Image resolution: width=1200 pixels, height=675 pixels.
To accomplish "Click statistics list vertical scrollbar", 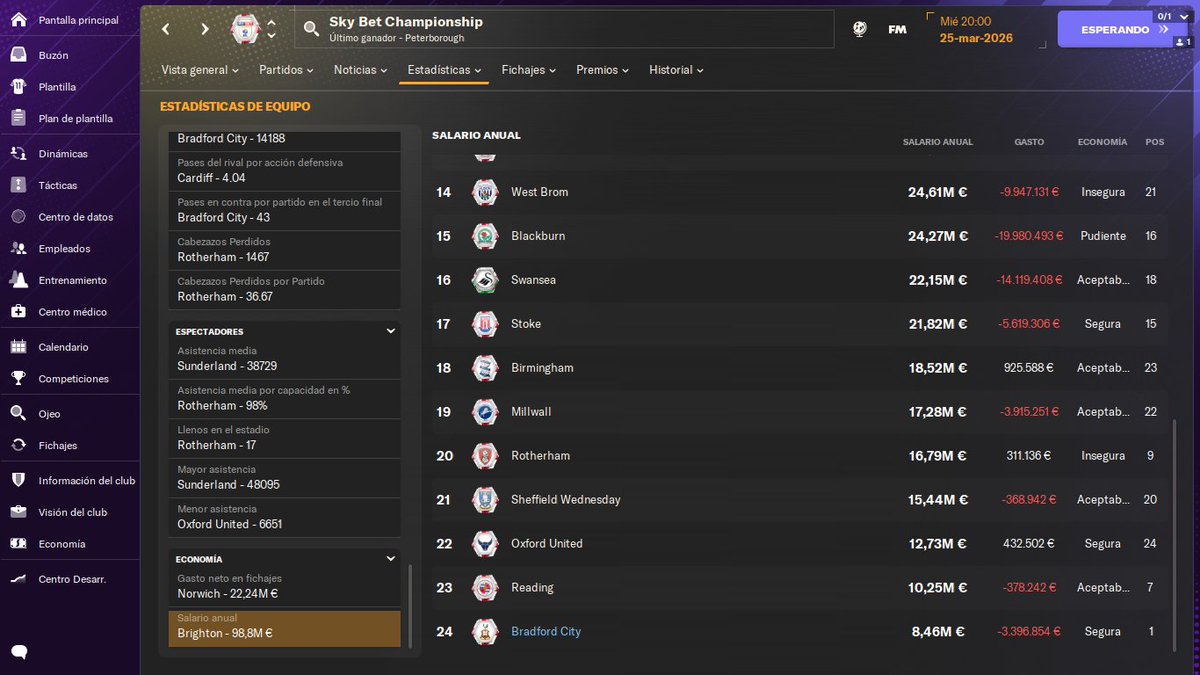I will (x=409, y=608).
